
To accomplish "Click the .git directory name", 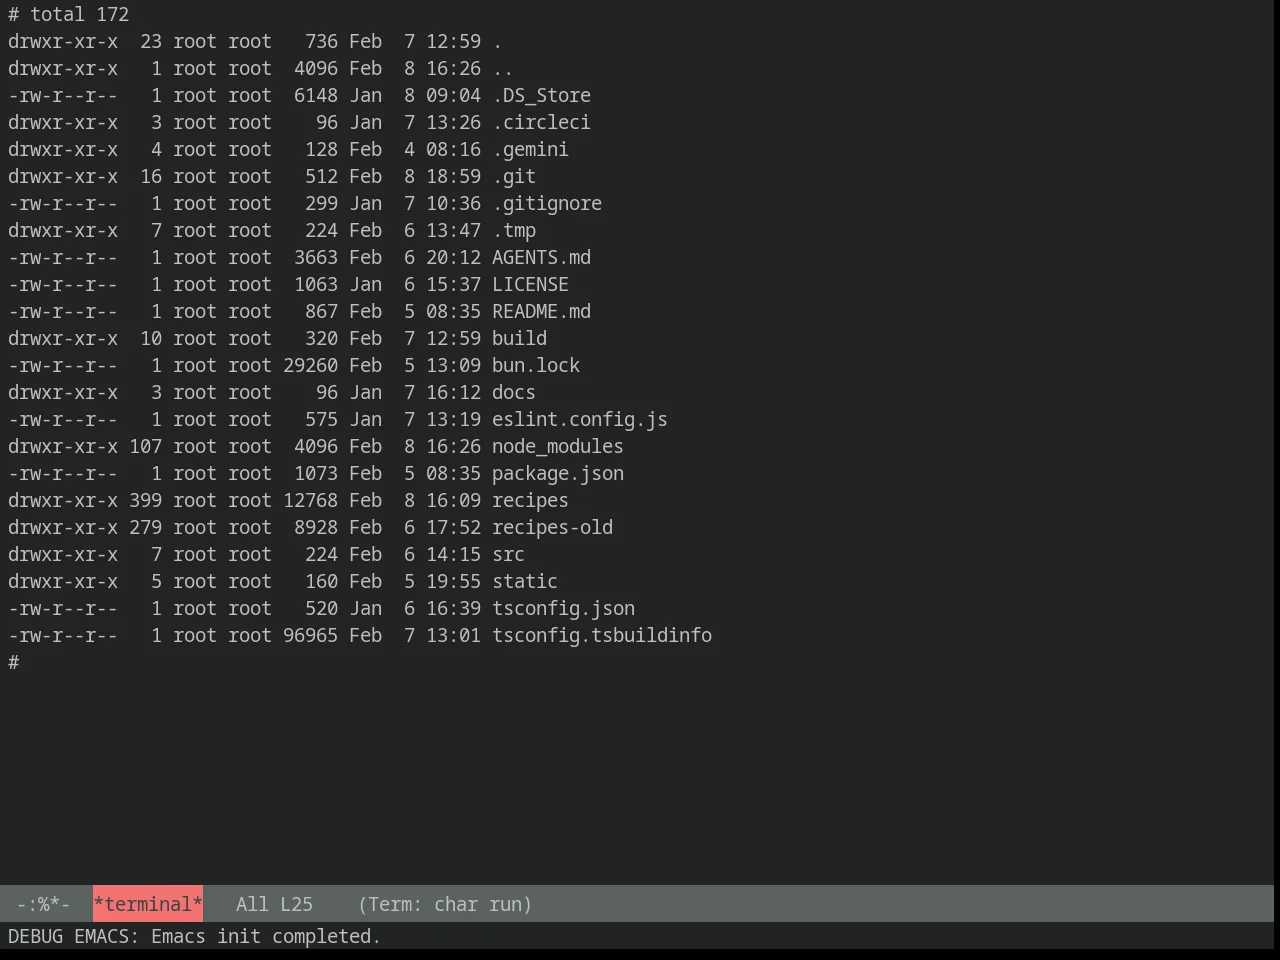I will [x=514, y=176].
